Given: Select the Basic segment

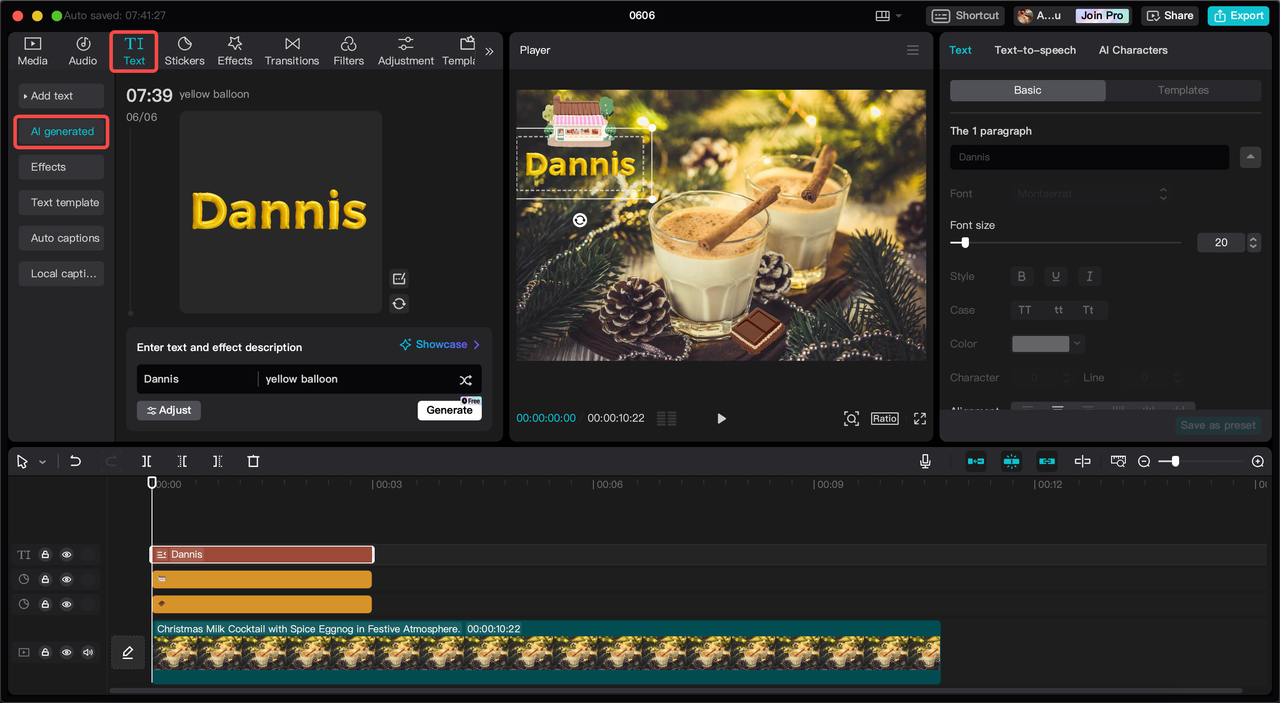Looking at the screenshot, I should coord(1028,90).
